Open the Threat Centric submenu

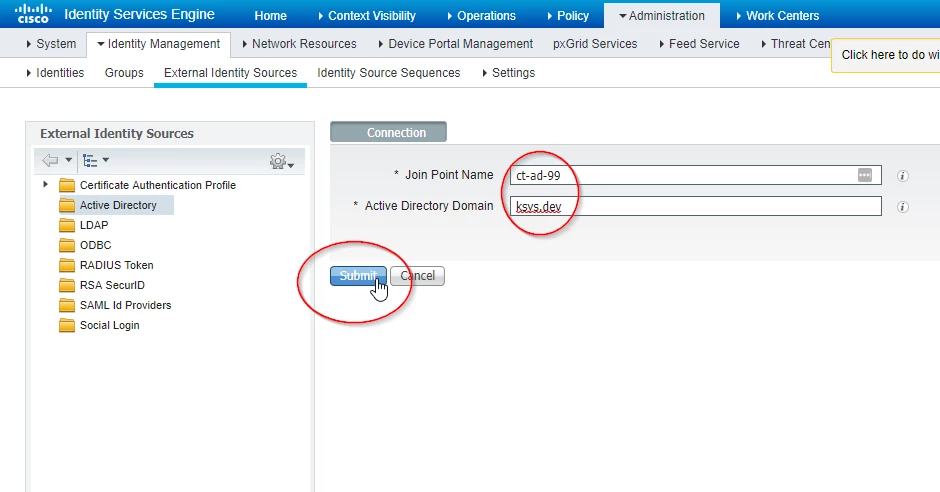click(x=795, y=44)
